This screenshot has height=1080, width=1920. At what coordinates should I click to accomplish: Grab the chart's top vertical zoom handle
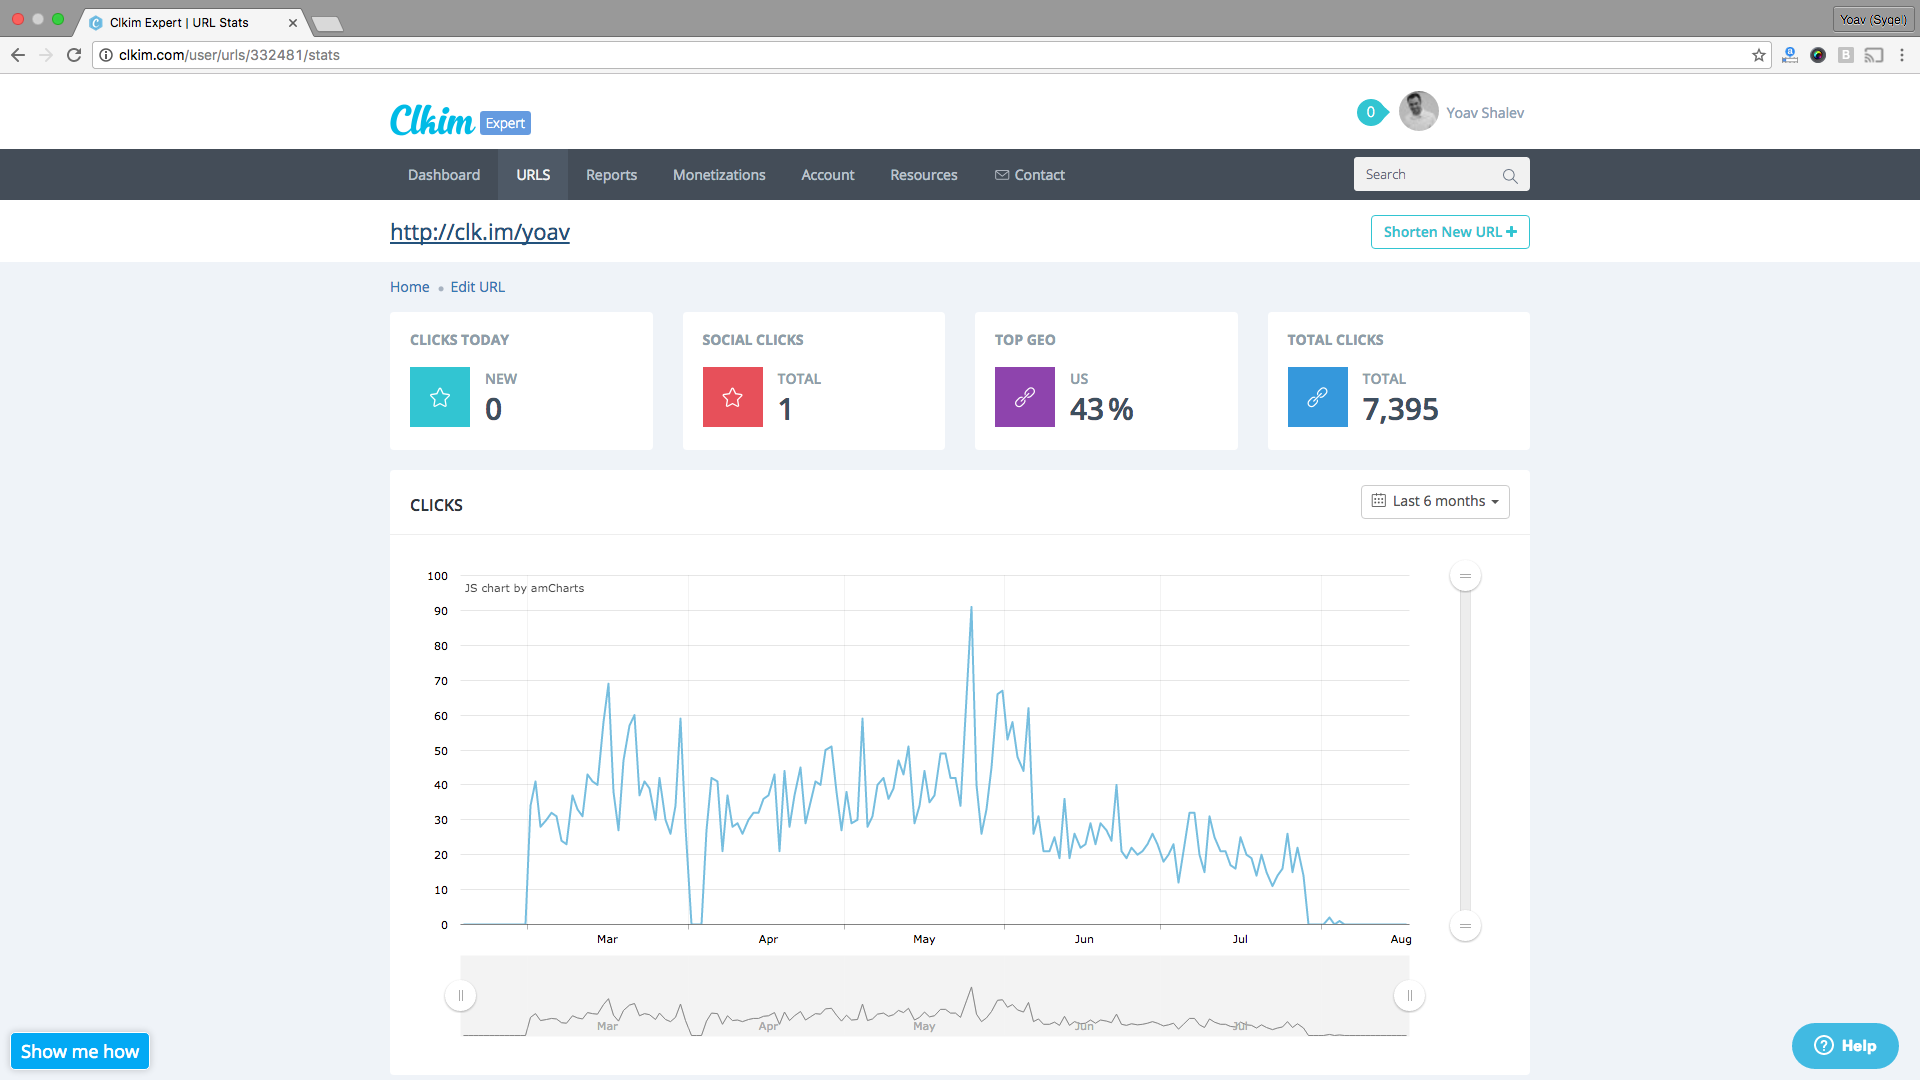(x=1465, y=576)
